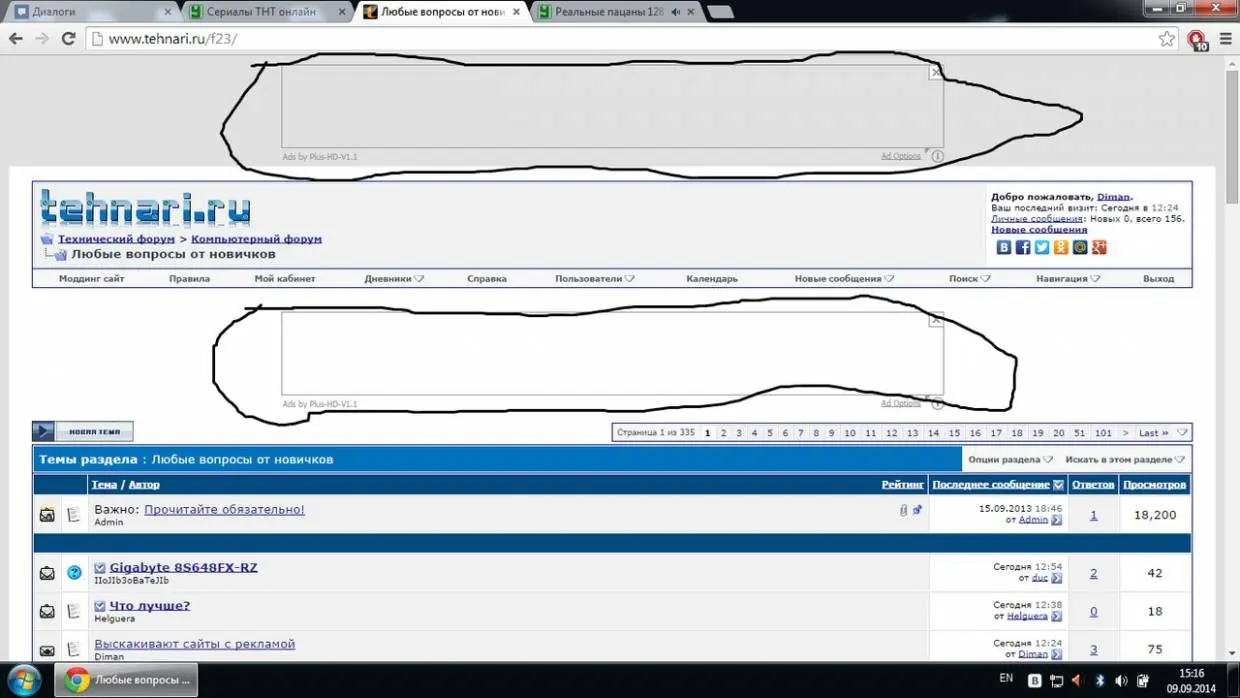Image resolution: width=1240 pixels, height=698 pixels.
Task: Sort the thread list by Рейтинг
Action: pyautogui.click(x=903, y=485)
